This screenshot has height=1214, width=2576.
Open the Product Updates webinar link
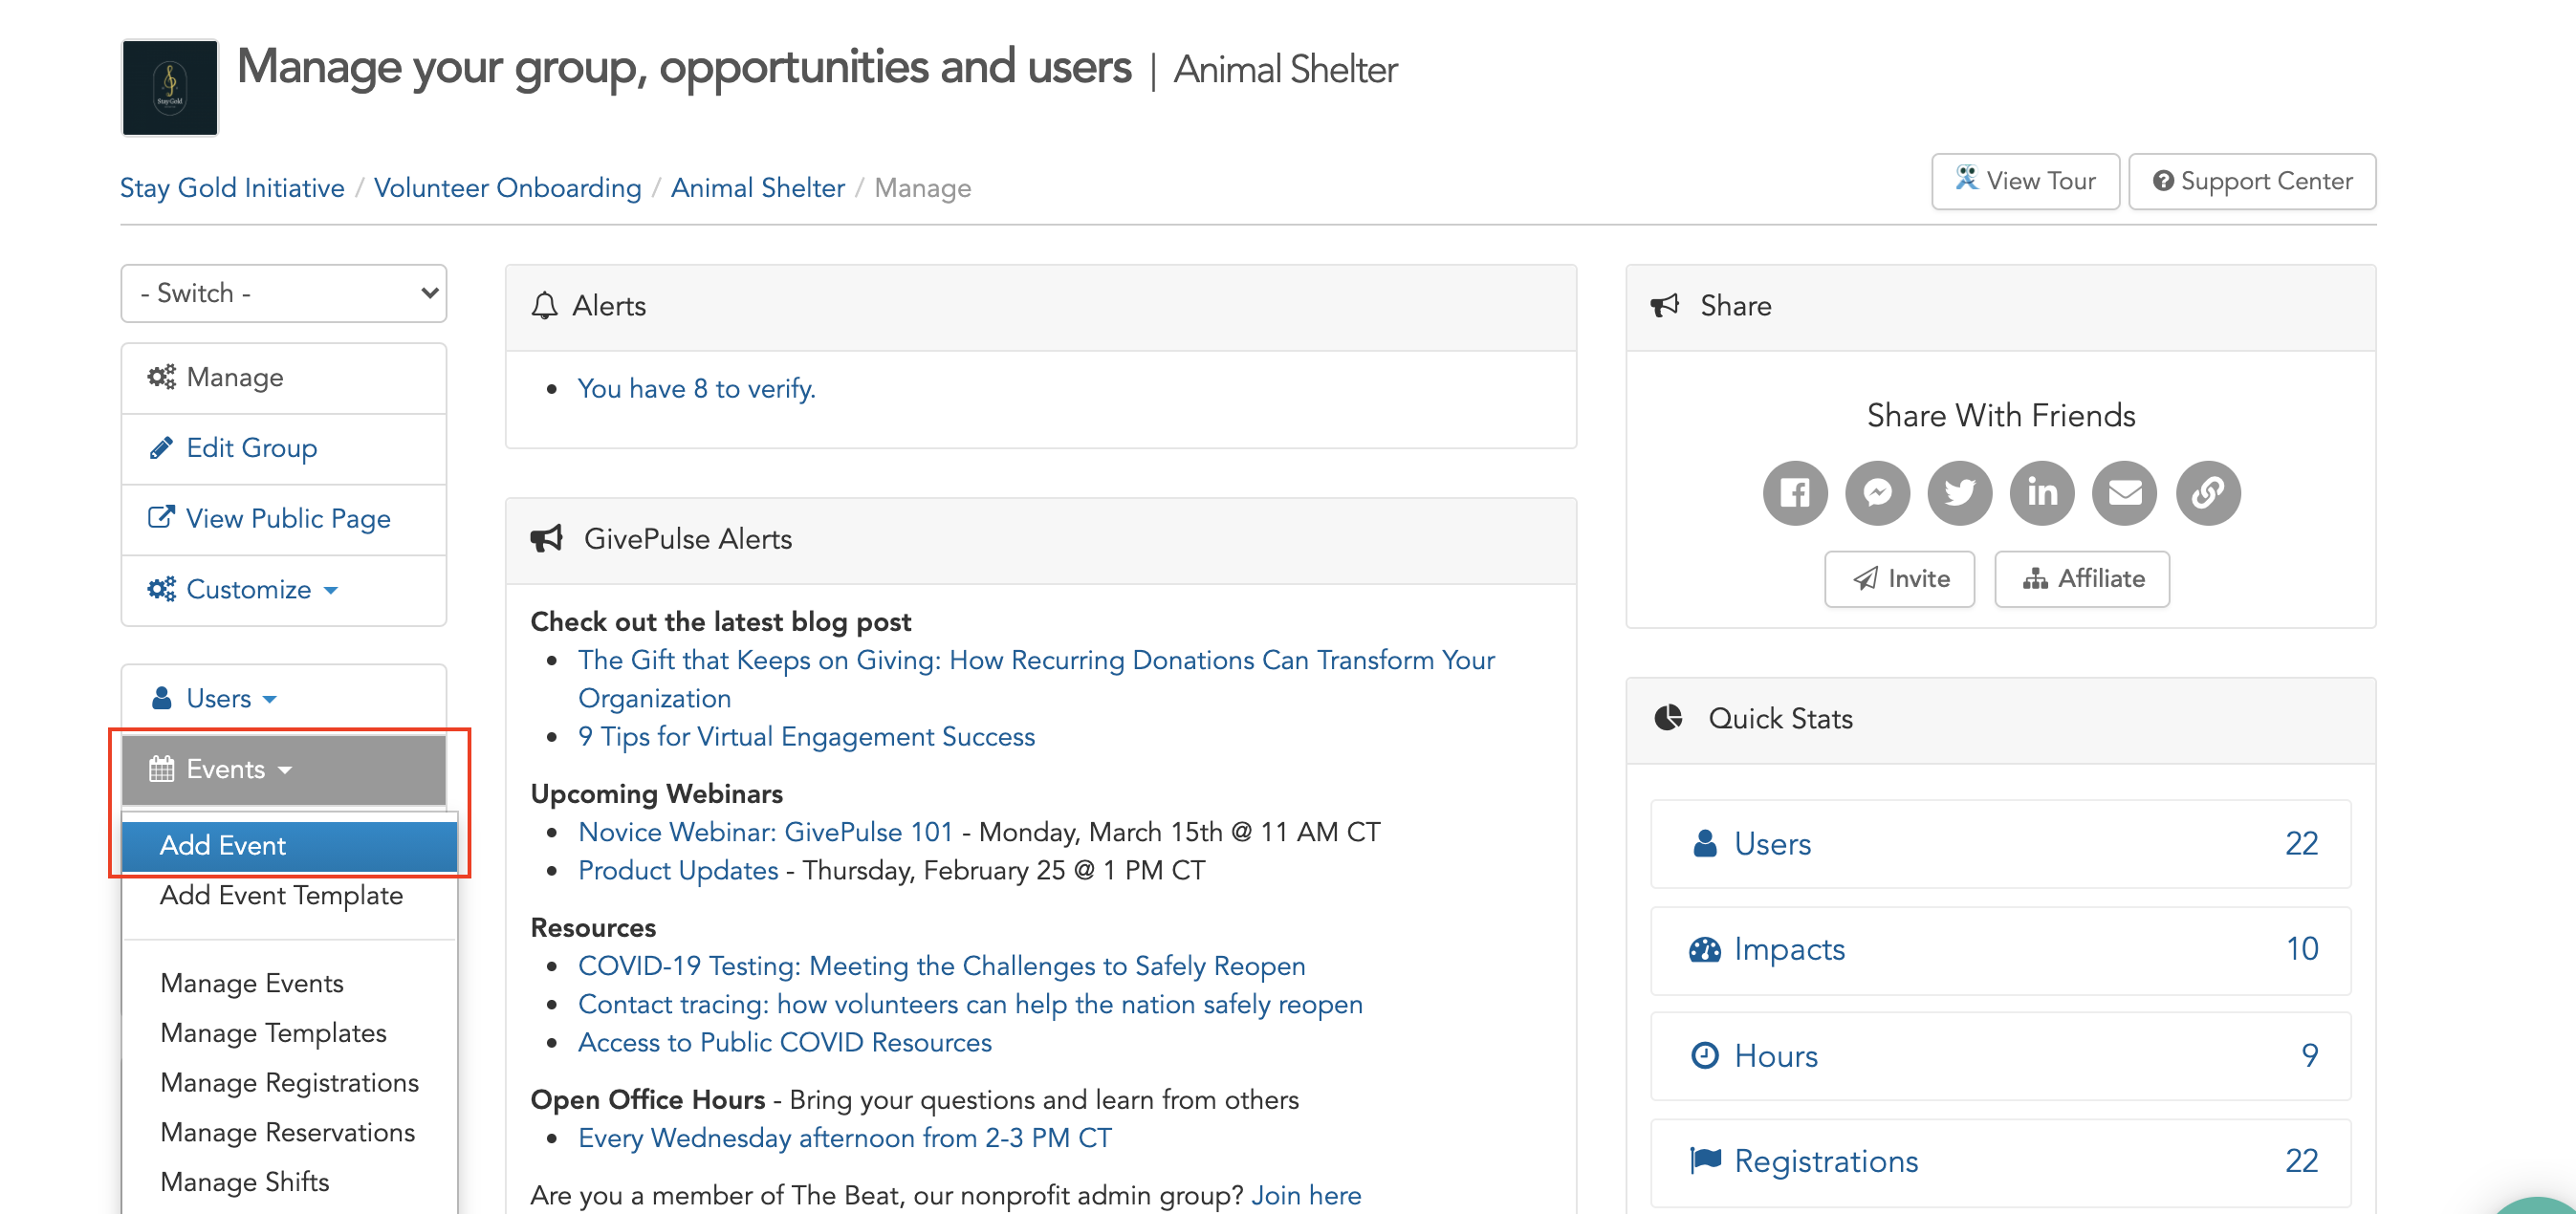678,871
